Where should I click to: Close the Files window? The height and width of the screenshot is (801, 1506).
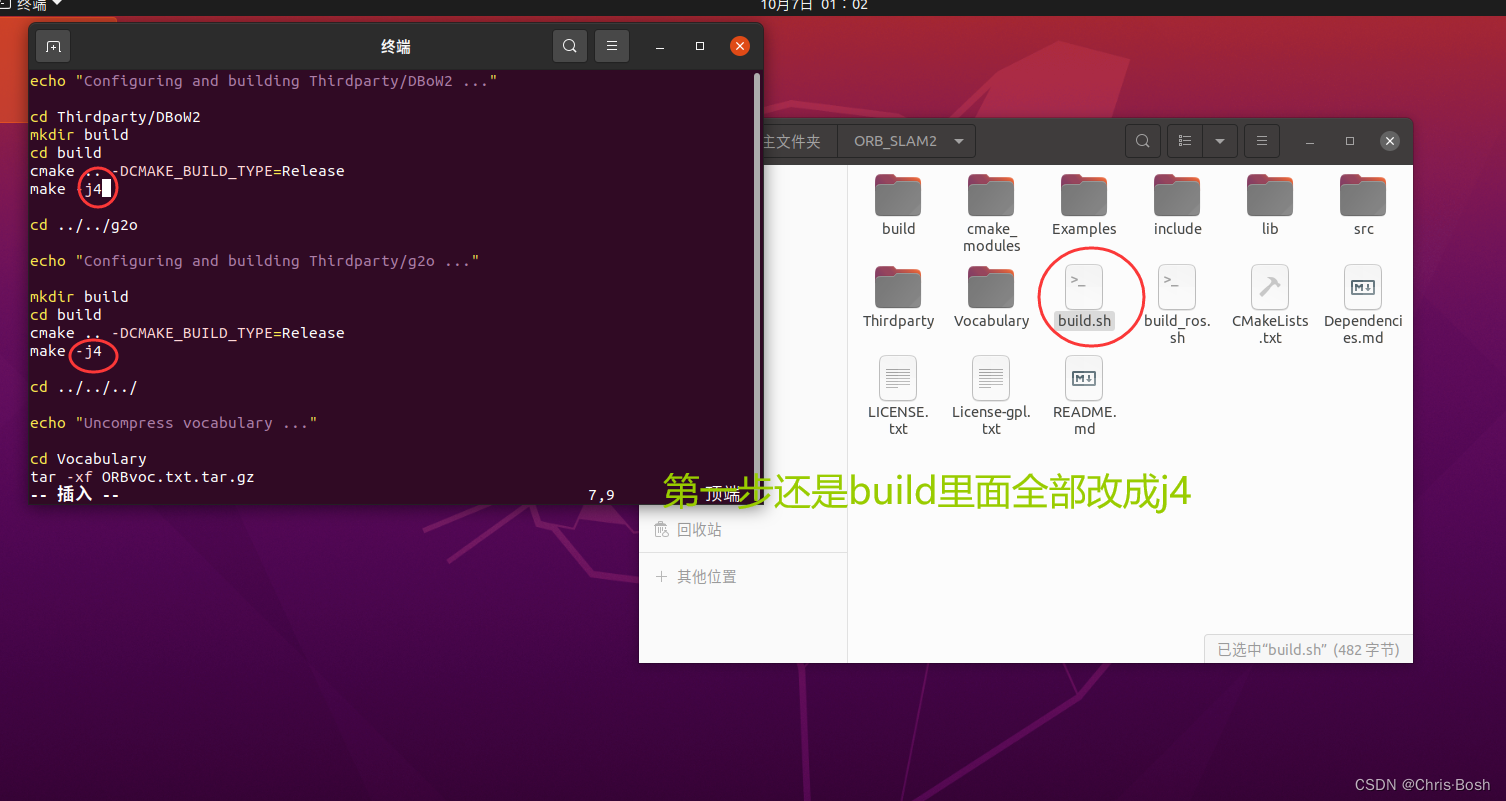tap(1390, 141)
